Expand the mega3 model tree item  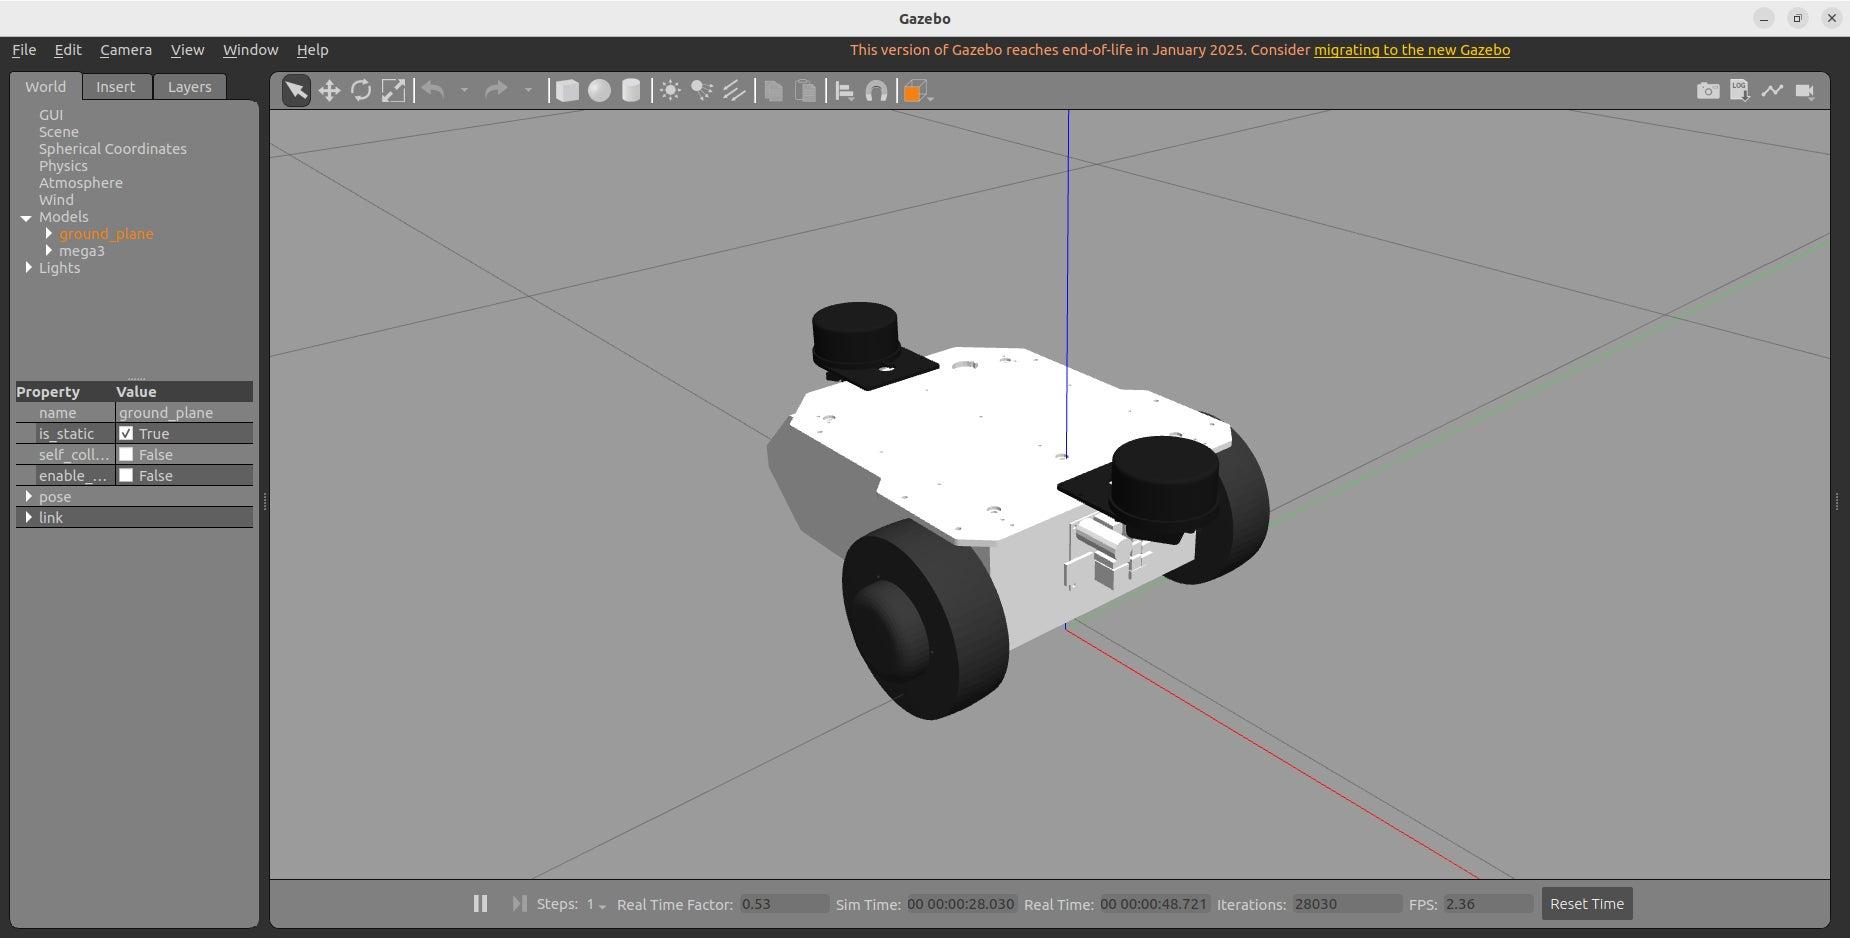tap(48, 250)
